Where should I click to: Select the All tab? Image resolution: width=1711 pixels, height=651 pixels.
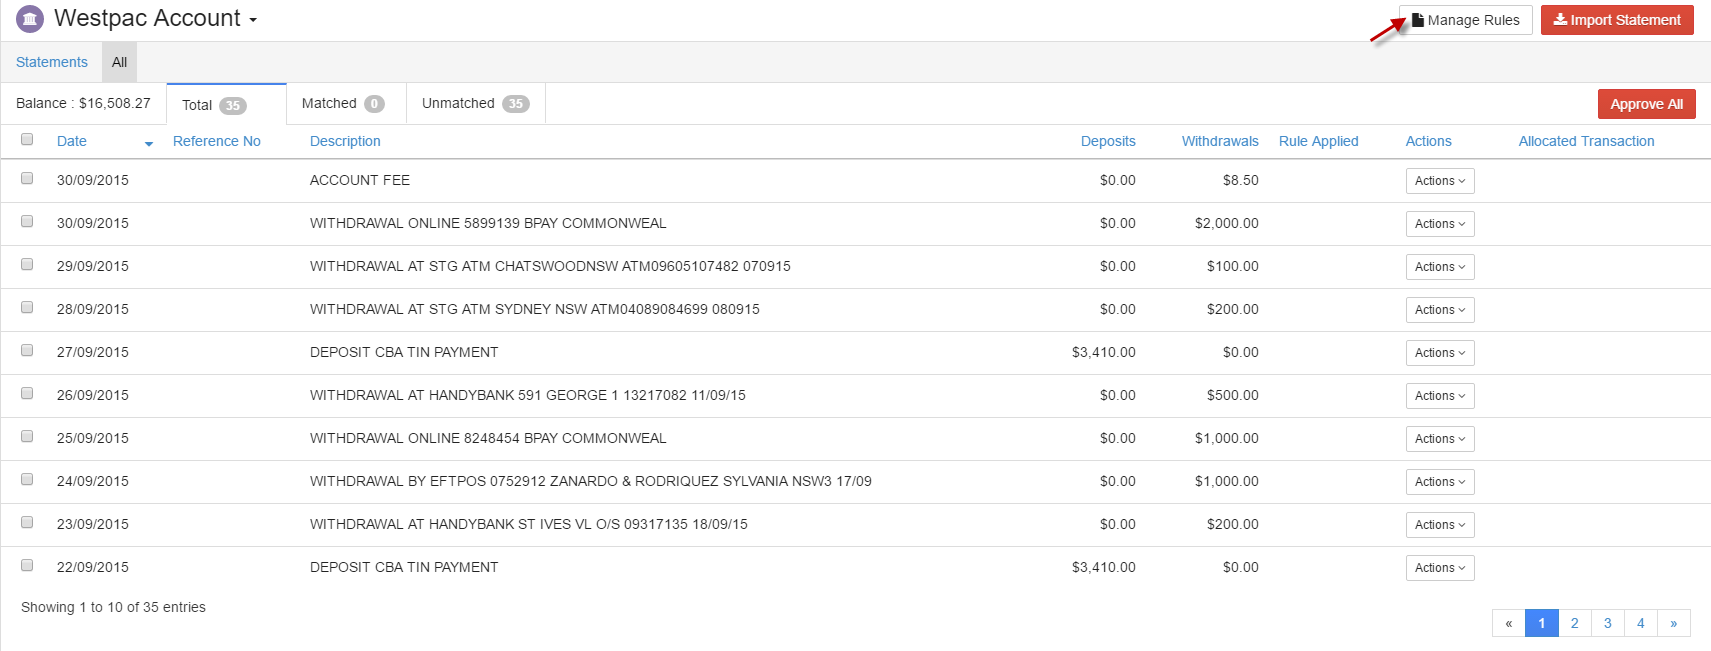(x=119, y=62)
